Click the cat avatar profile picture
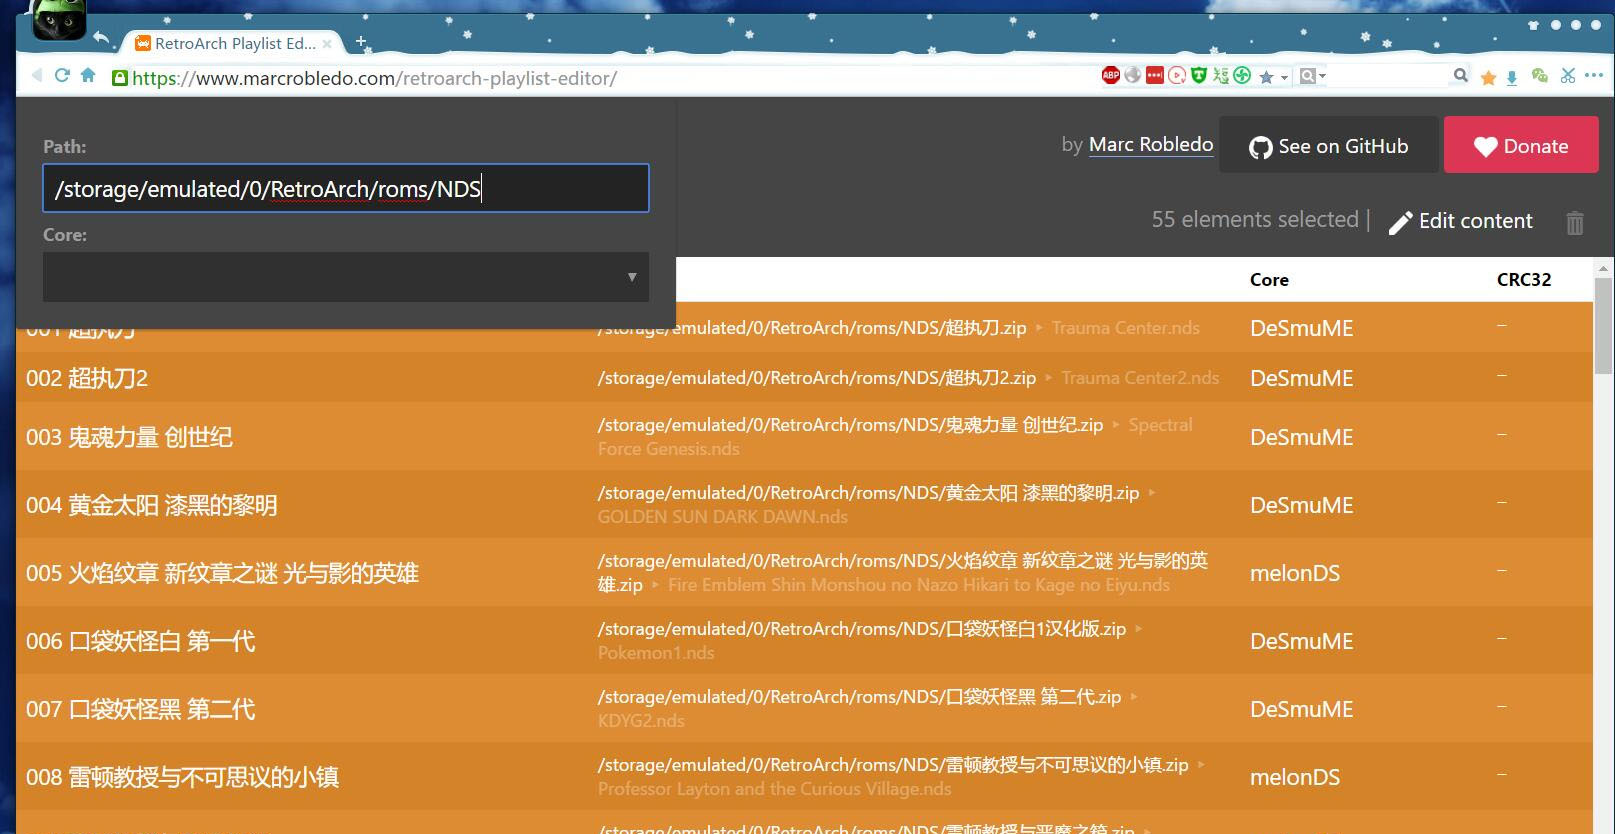The width and height of the screenshot is (1615, 834). click(59, 19)
